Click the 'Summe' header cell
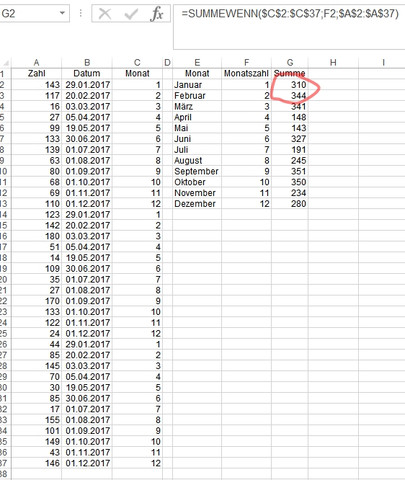Screen dimensions: 405x480 pyautogui.click(x=290, y=73)
